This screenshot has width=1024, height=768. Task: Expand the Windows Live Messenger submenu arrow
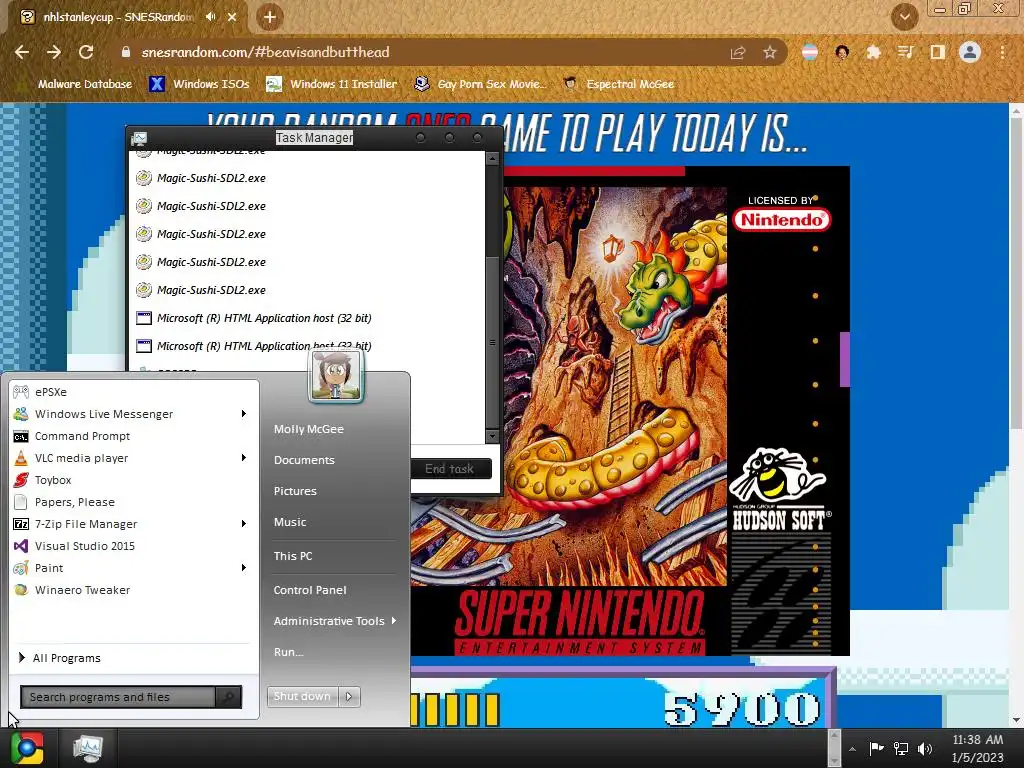click(x=244, y=414)
